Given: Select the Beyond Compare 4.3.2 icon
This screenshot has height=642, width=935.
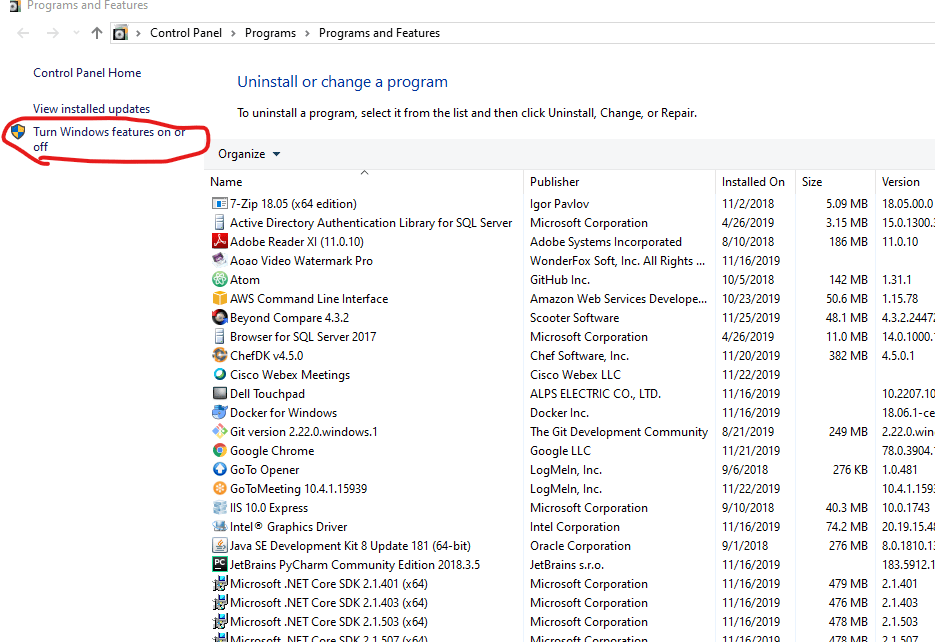Looking at the screenshot, I should [219, 318].
